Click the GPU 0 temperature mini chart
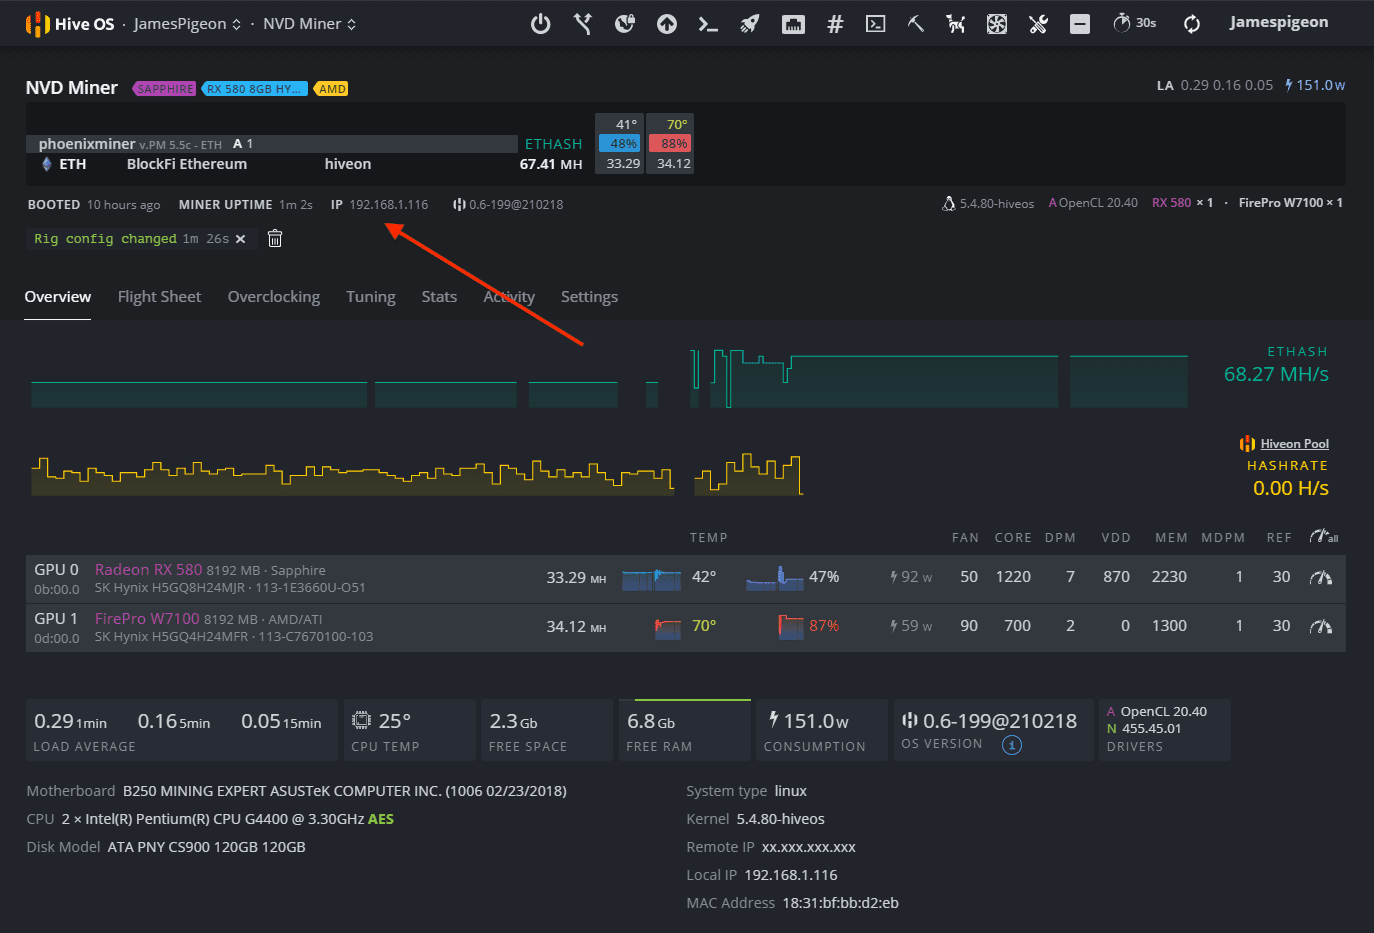 point(652,578)
